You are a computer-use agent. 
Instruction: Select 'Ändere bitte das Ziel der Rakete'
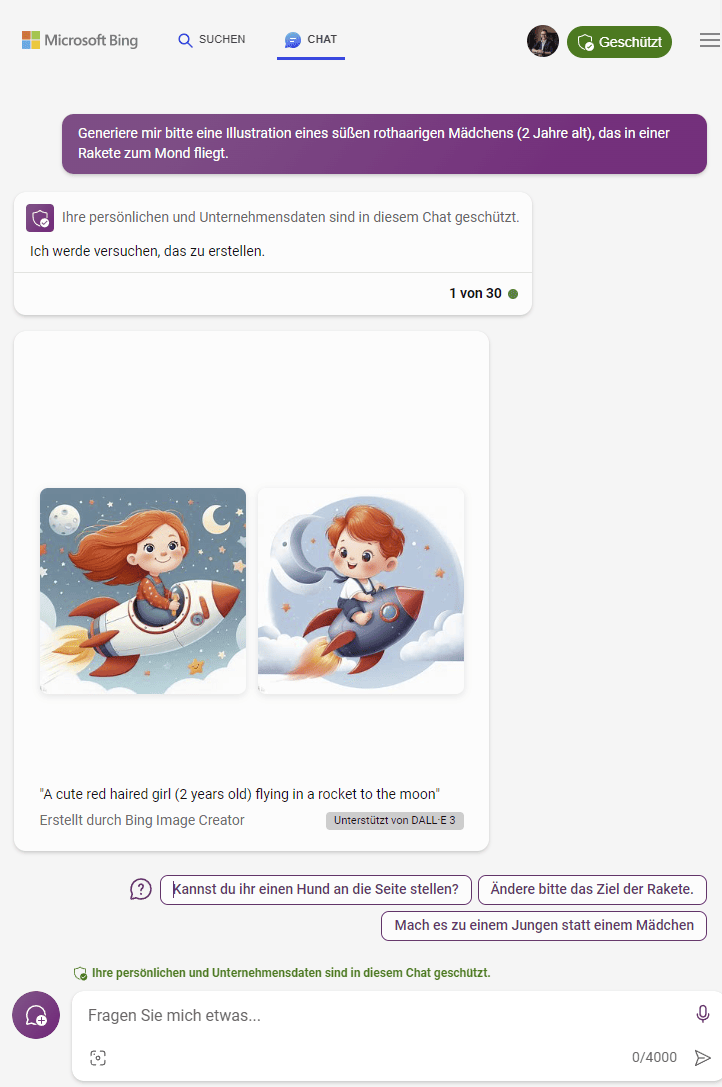click(592, 889)
